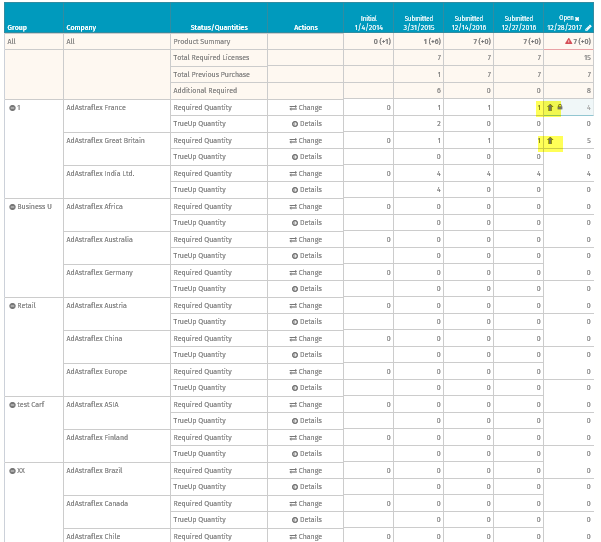Click Open required quantity cell for AdAstraflex France
The height and width of the screenshot is (542, 601).
click(x=580, y=107)
